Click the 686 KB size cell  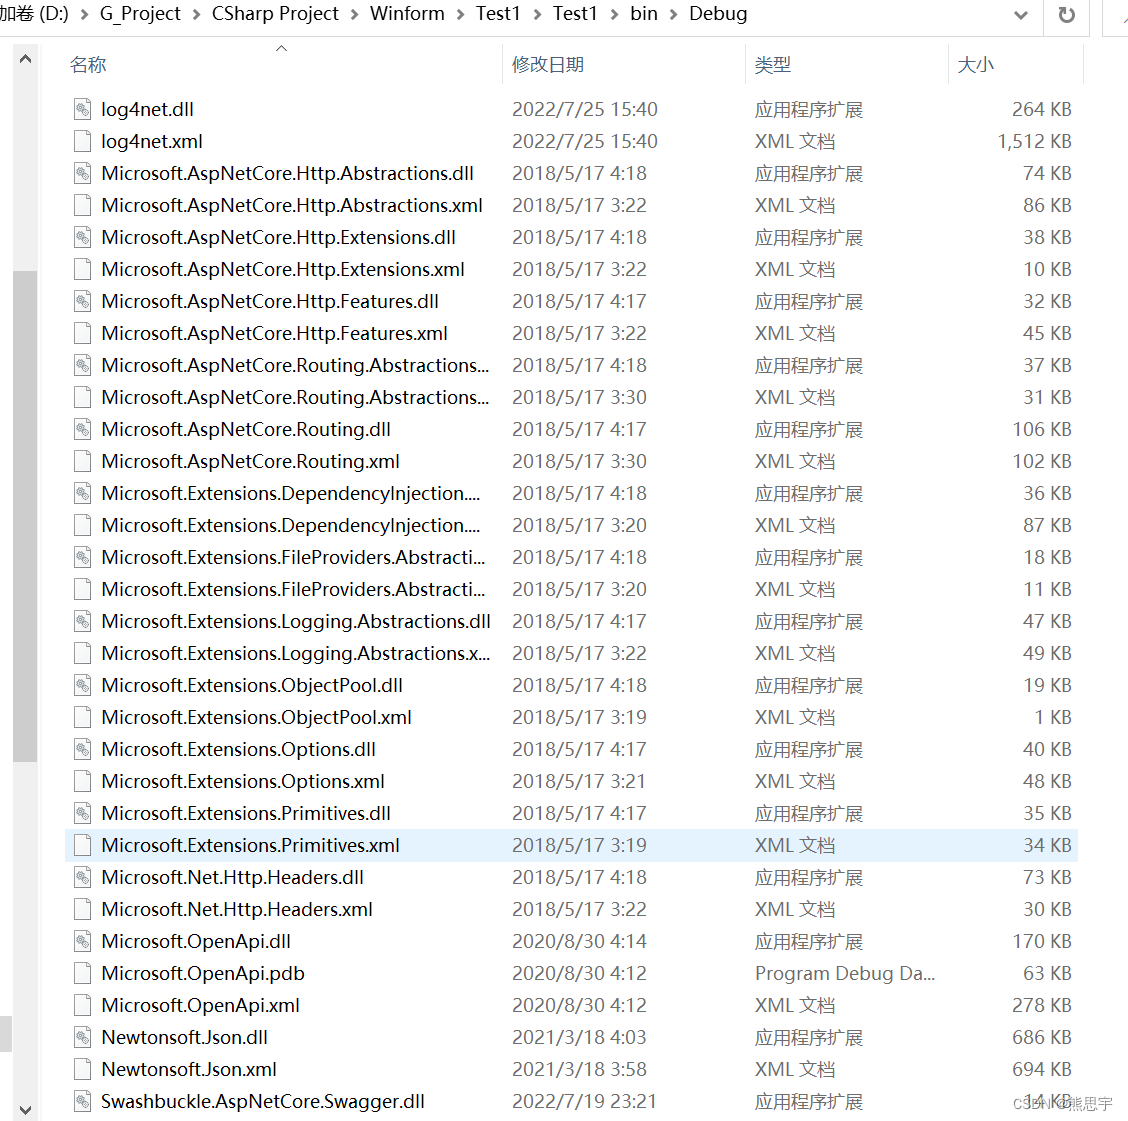click(x=1042, y=1038)
